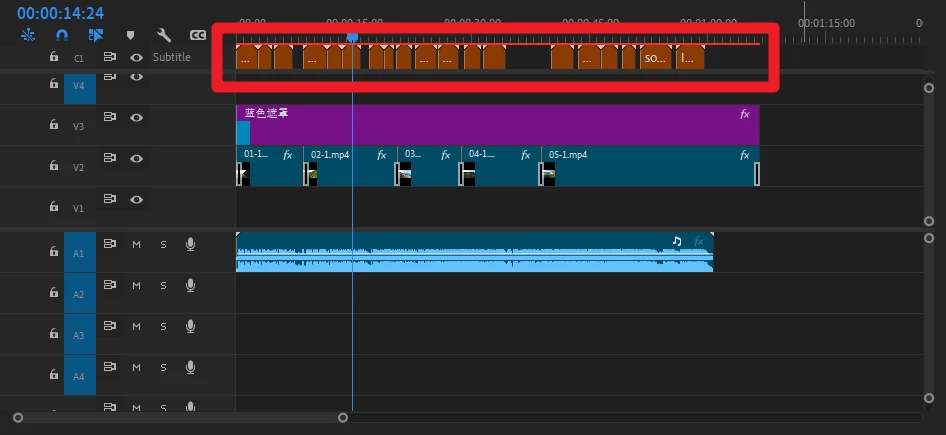Toggle V4 track targeting
946x435 pixels.
tap(80, 87)
